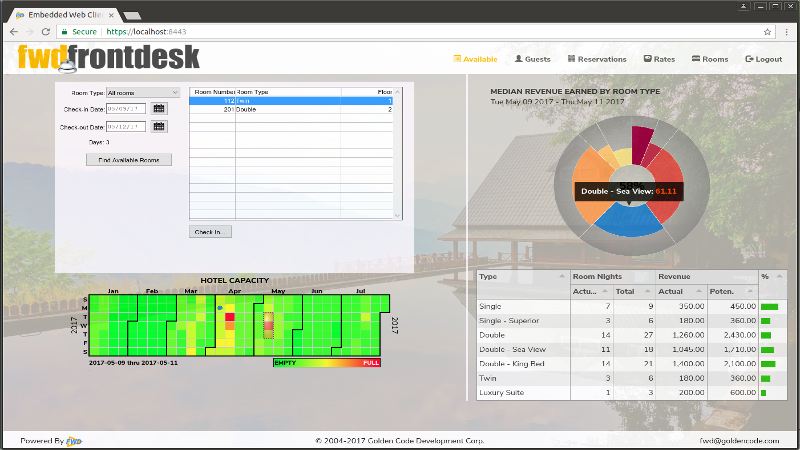Go to the Reservations page
The height and width of the screenshot is (450, 800).
point(597,59)
